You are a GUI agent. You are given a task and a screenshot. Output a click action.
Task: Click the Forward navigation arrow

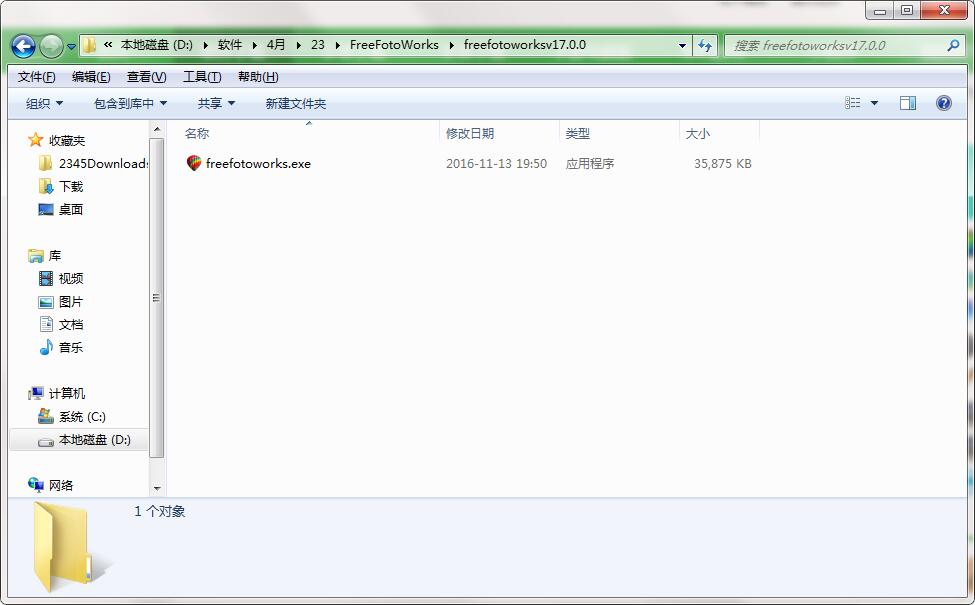point(51,45)
